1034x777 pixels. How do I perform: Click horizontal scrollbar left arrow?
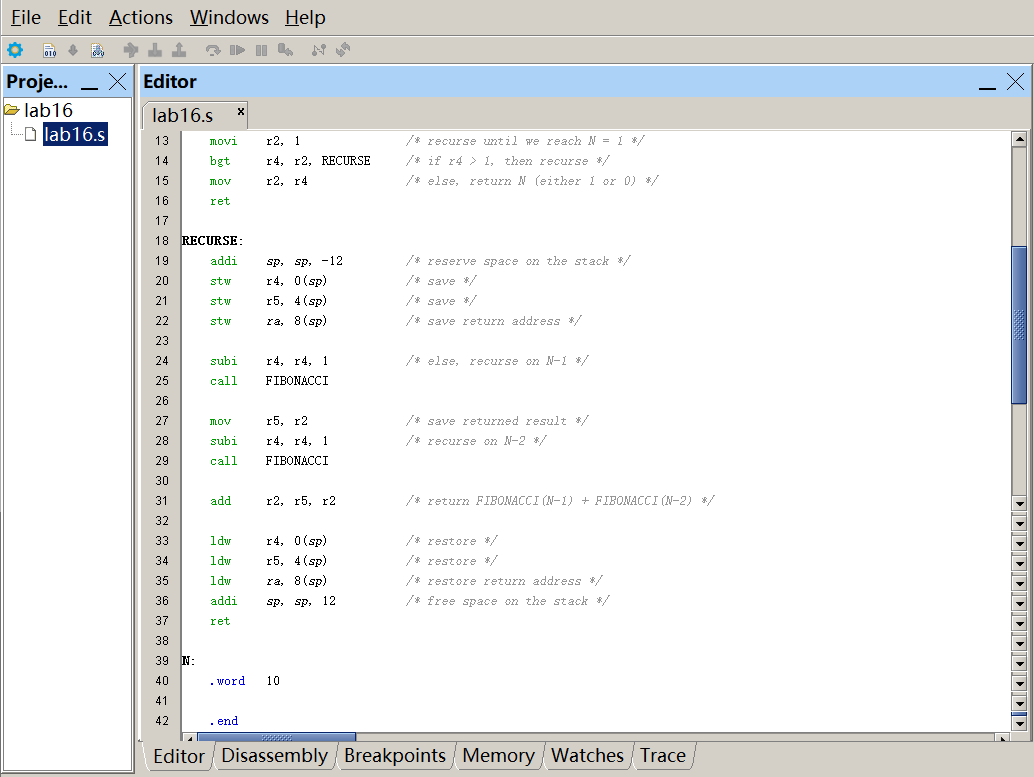point(189,737)
